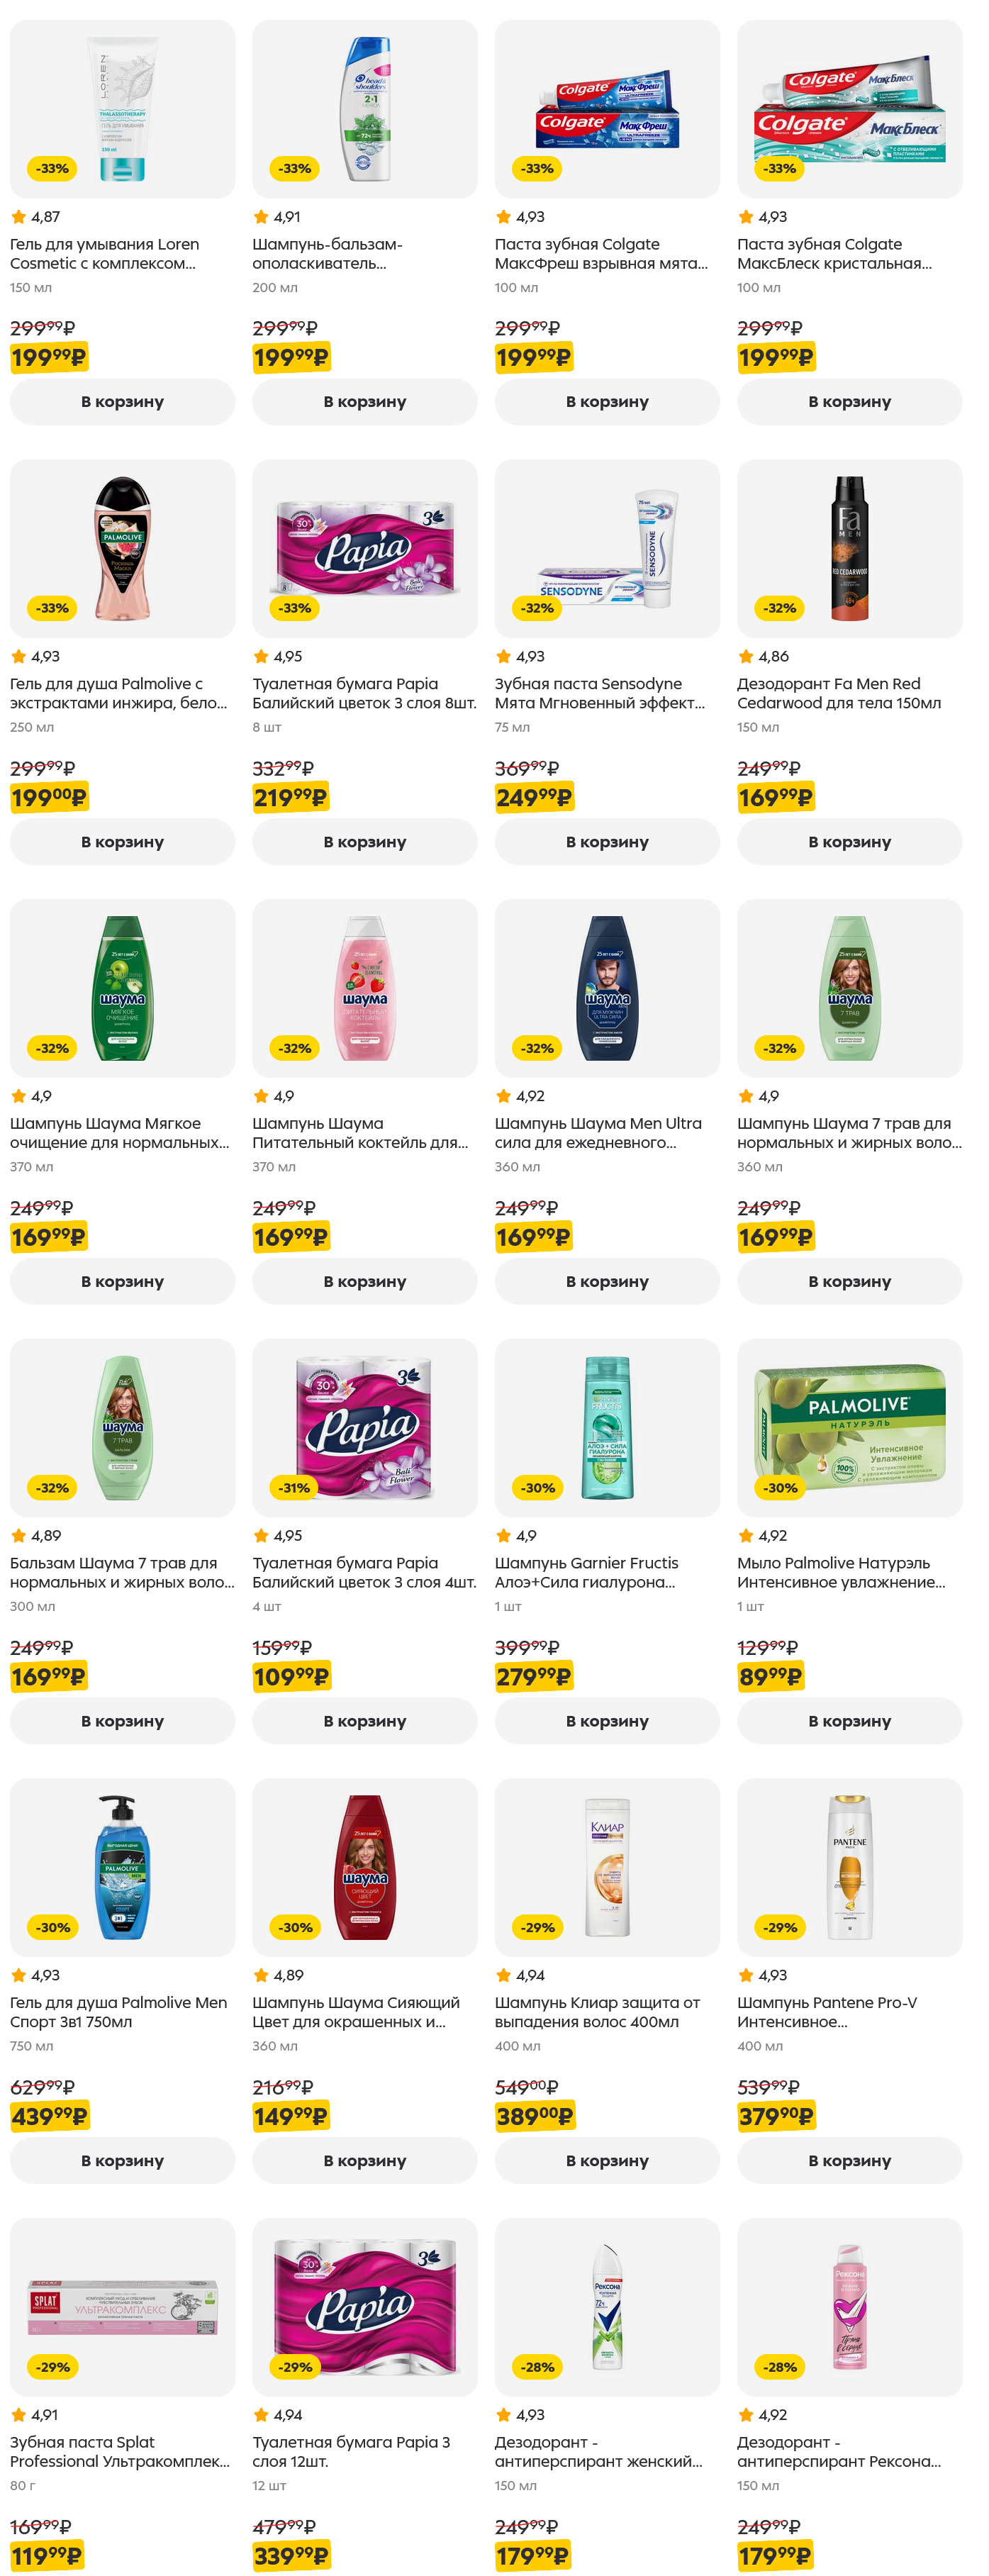This screenshot has height=2576, width=989.
Task: Add Palmolive Men Спорт 3в1 gel to cart
Action: 122,2161
